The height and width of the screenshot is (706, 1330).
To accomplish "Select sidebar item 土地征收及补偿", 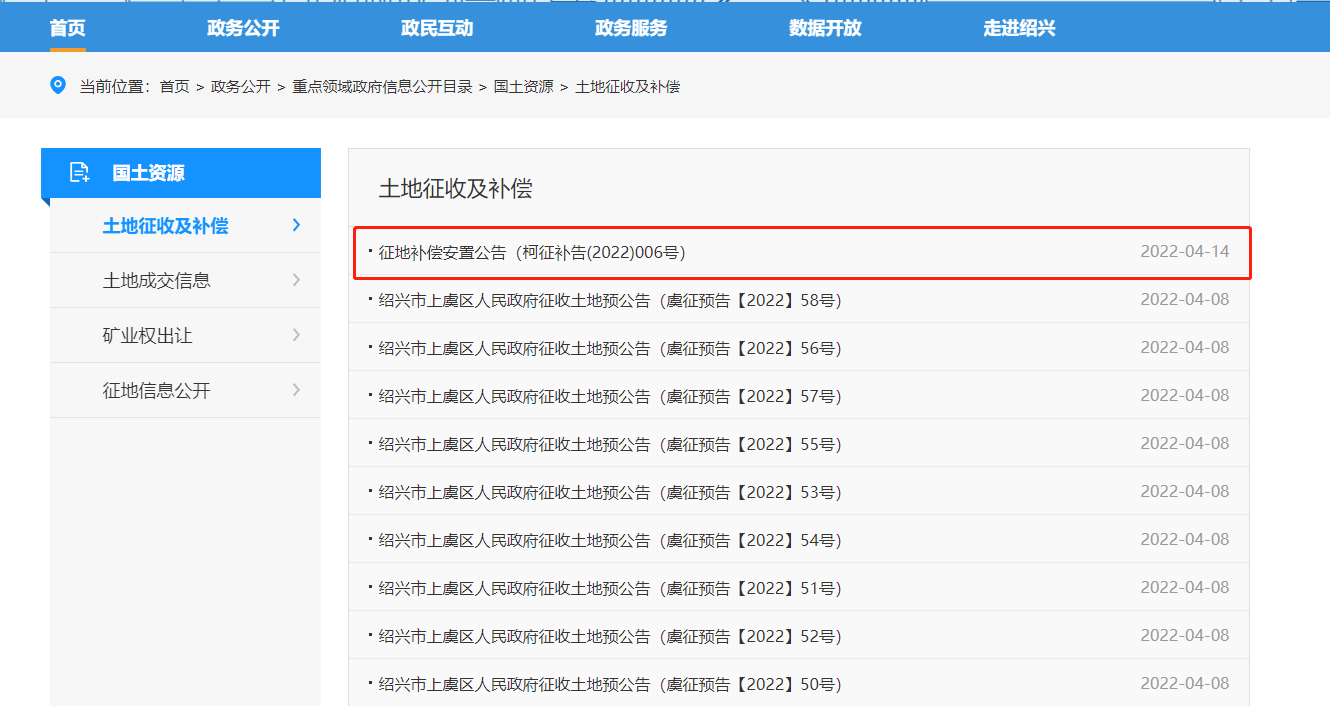I will pyautogui.click(x=185, y=226).
